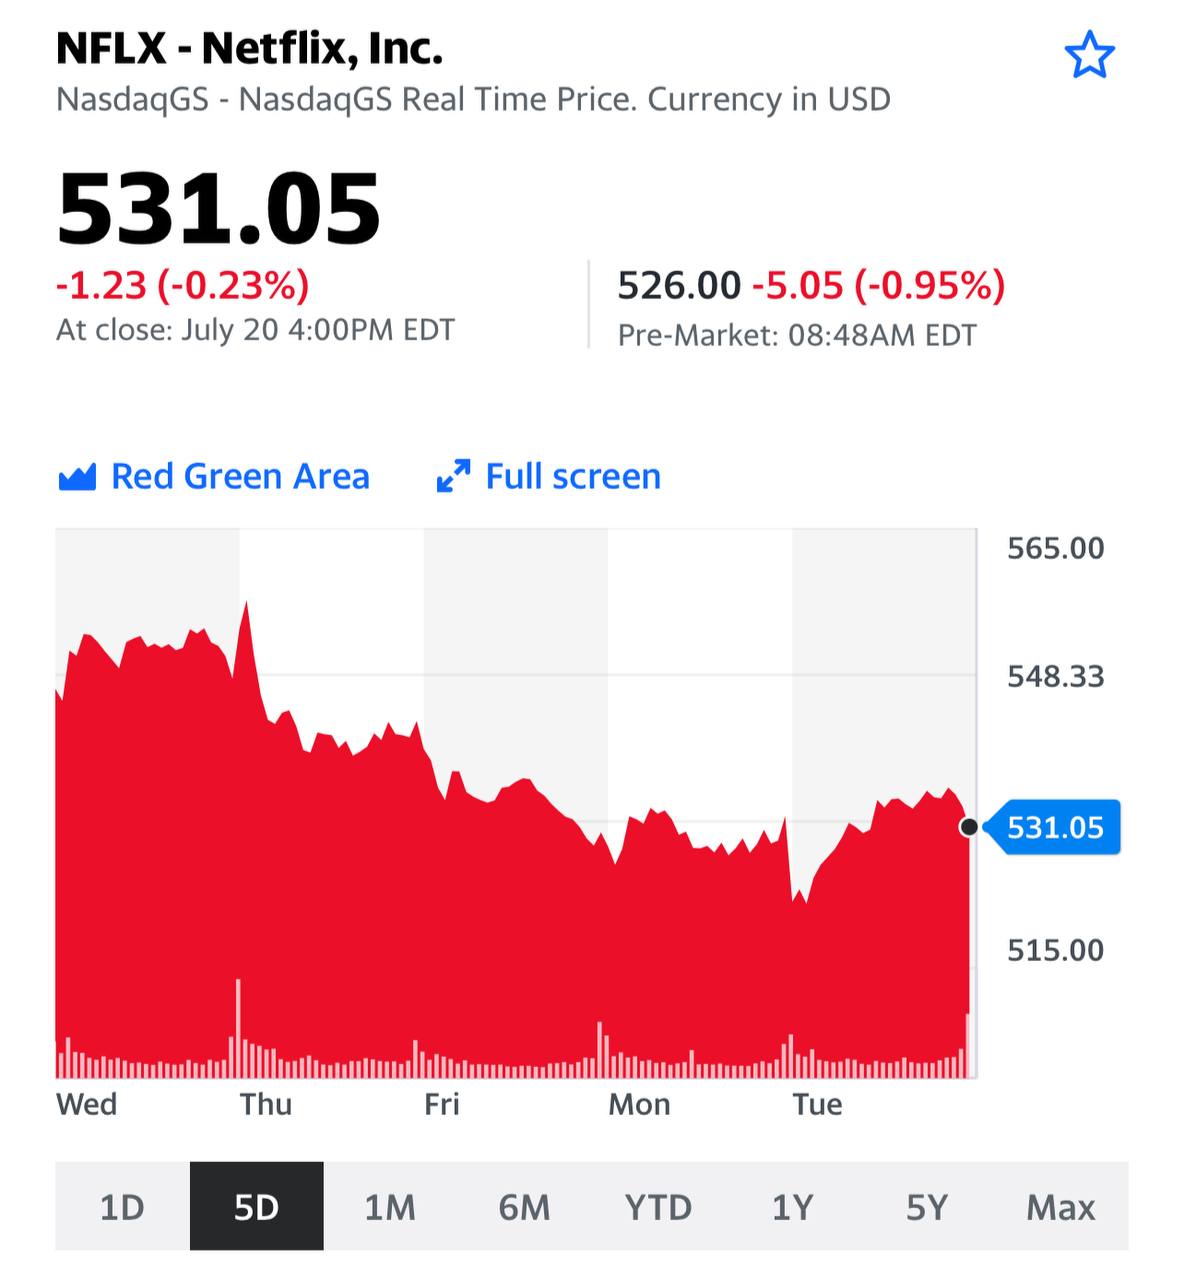The image size is (1184, 1280).
Task: Click the pre-market price 526.00
Action: point(679,286)
